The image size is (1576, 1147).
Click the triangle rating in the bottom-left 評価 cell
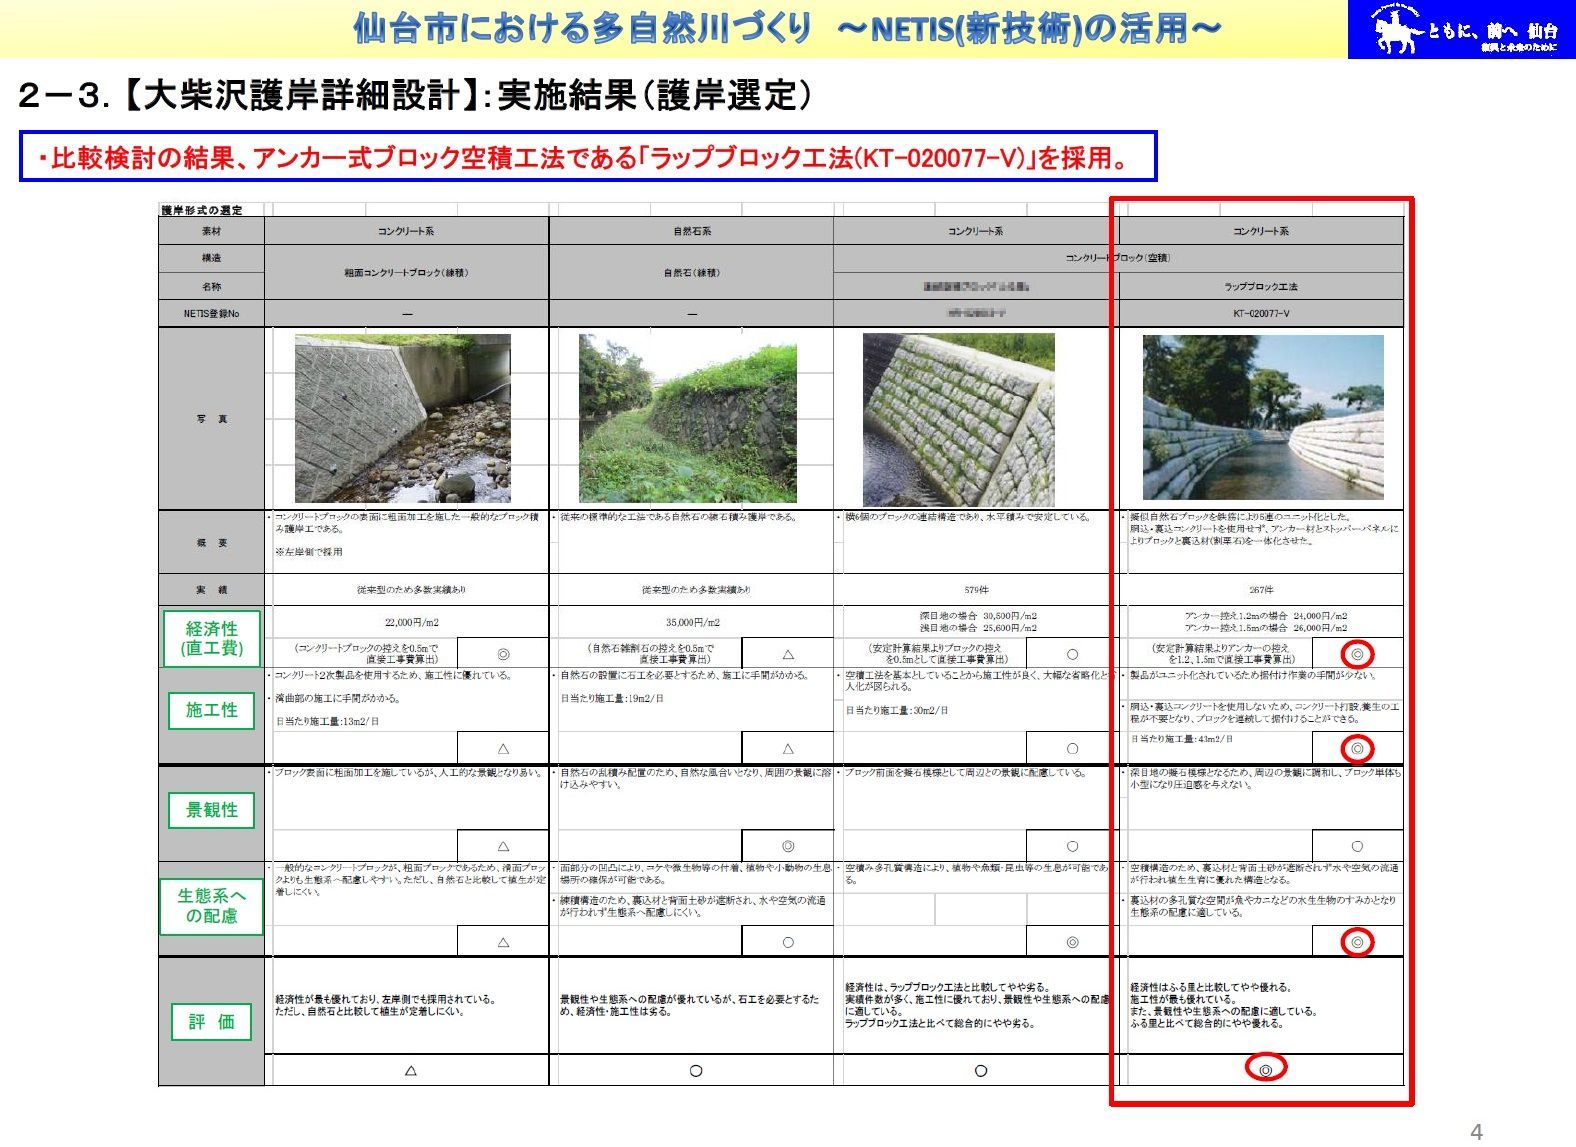410,1070
